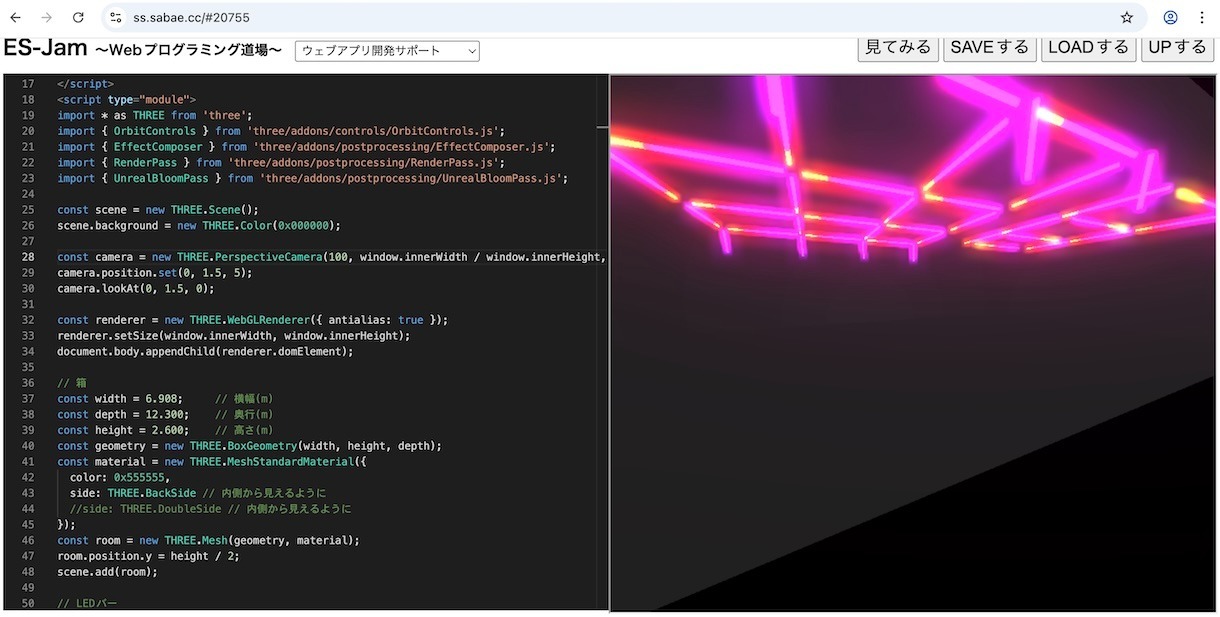Click 'THREE.BackSide' on line 43
This screenshot has height=617, width=1220.
(151, 493)
